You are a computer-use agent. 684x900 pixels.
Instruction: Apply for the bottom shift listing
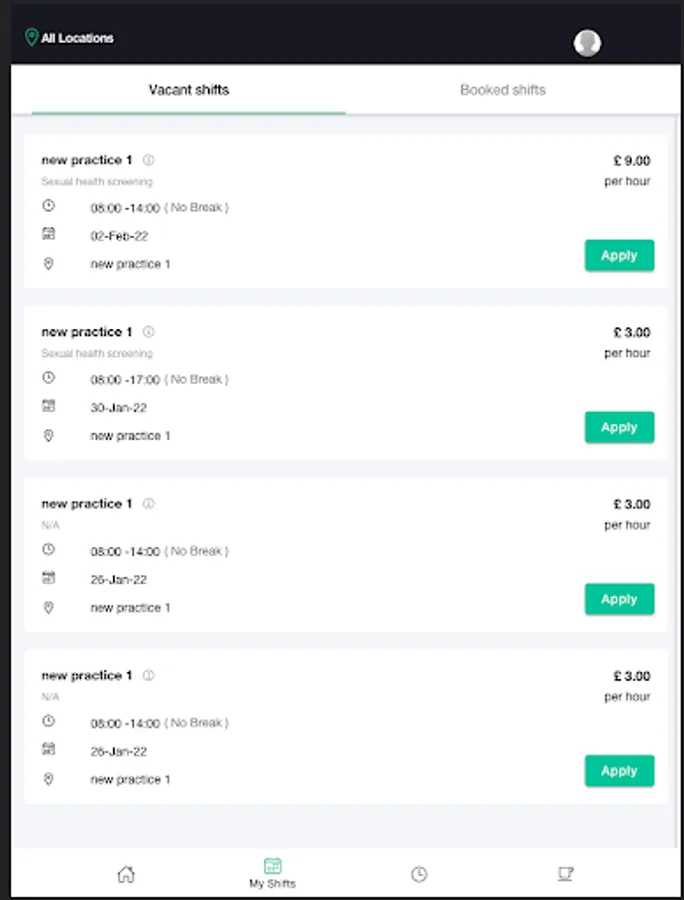619,771
